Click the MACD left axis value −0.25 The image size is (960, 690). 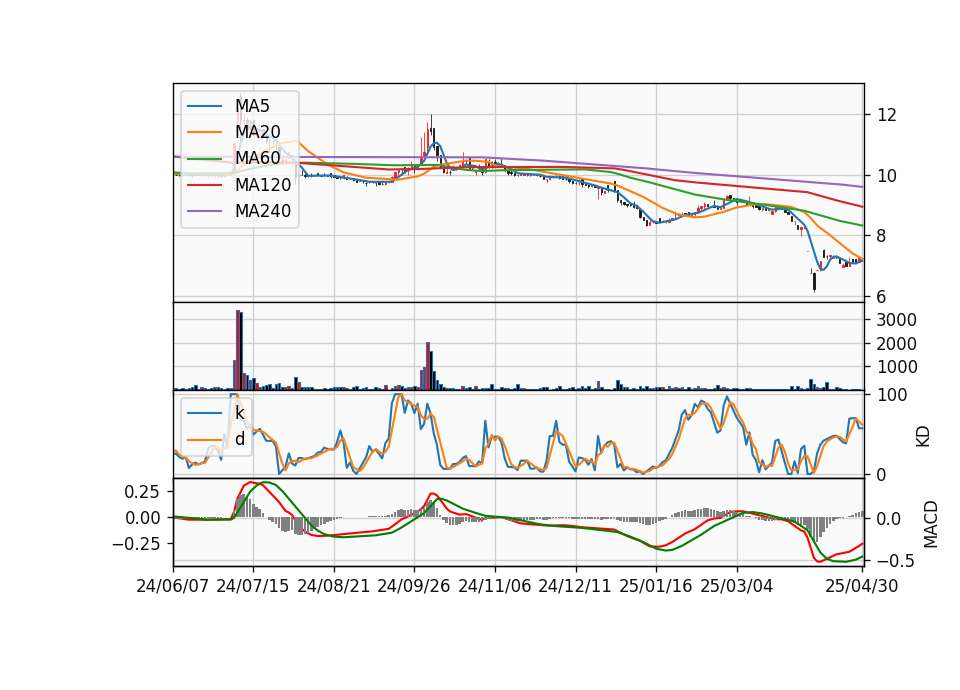click(x=136, y=544)
